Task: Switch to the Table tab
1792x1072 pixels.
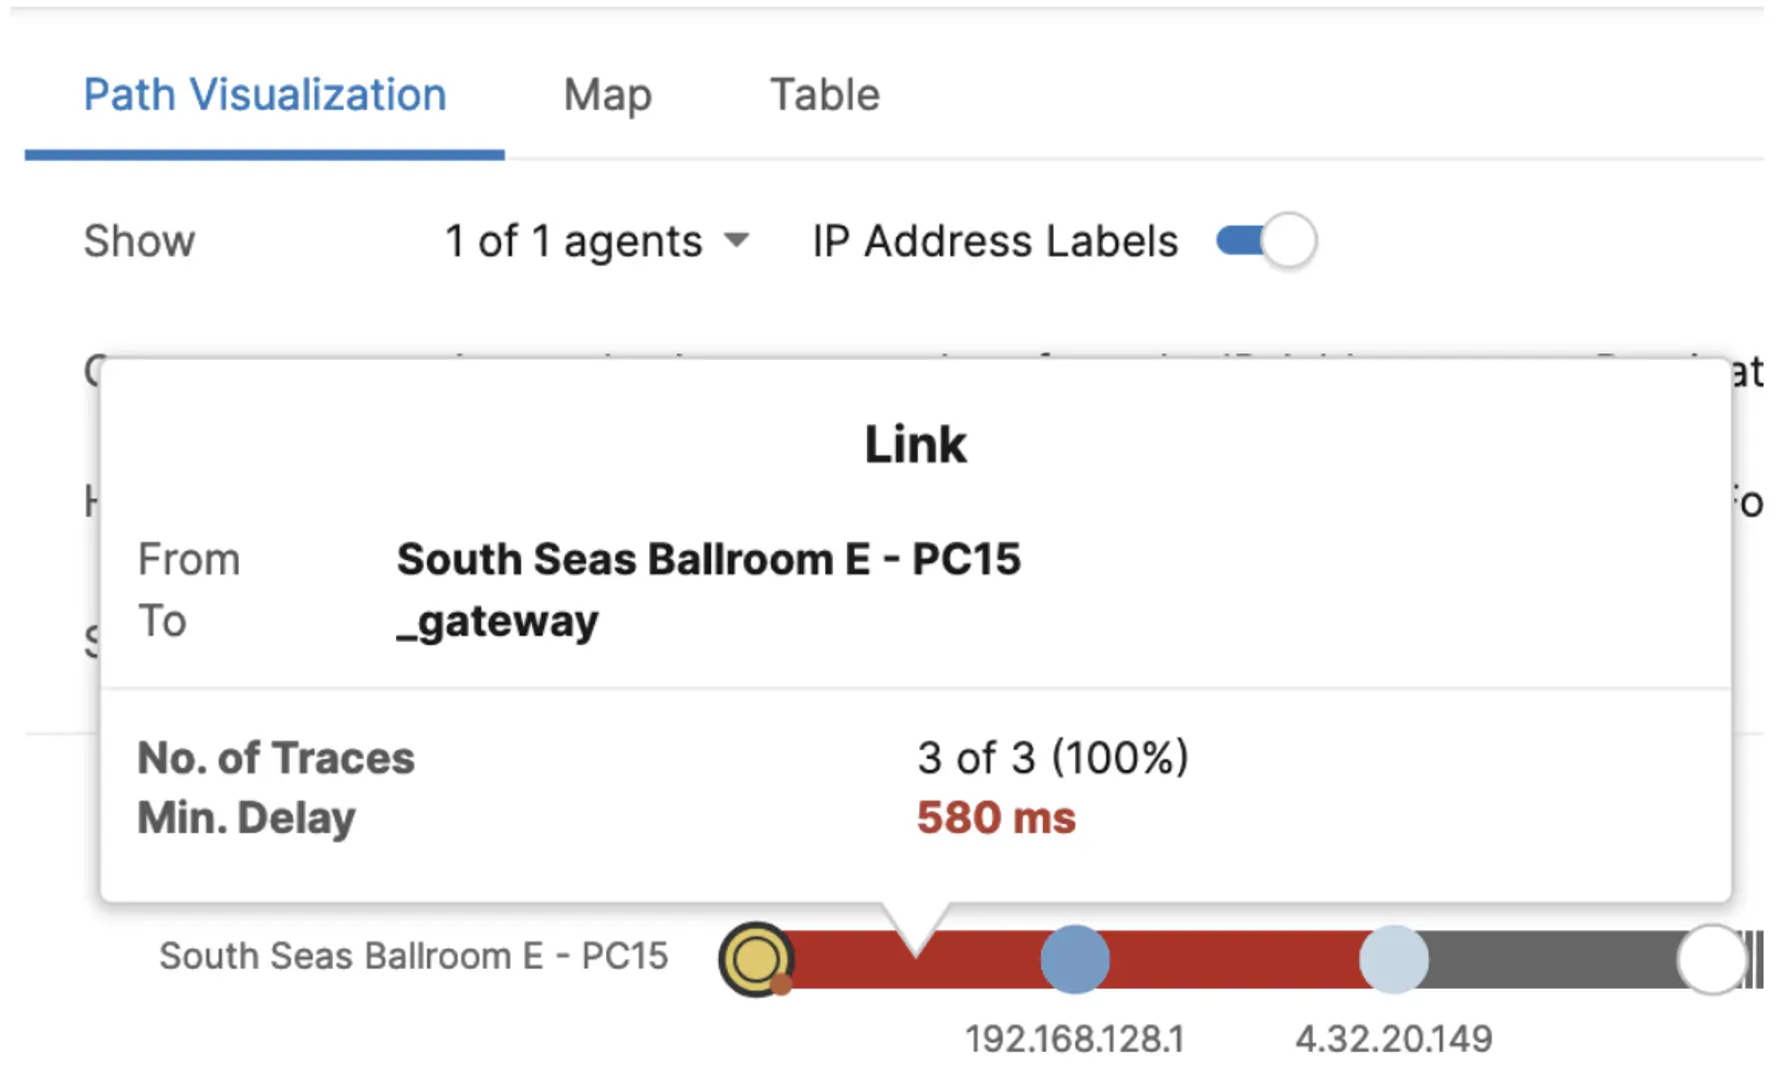Action: coord(824,94)
